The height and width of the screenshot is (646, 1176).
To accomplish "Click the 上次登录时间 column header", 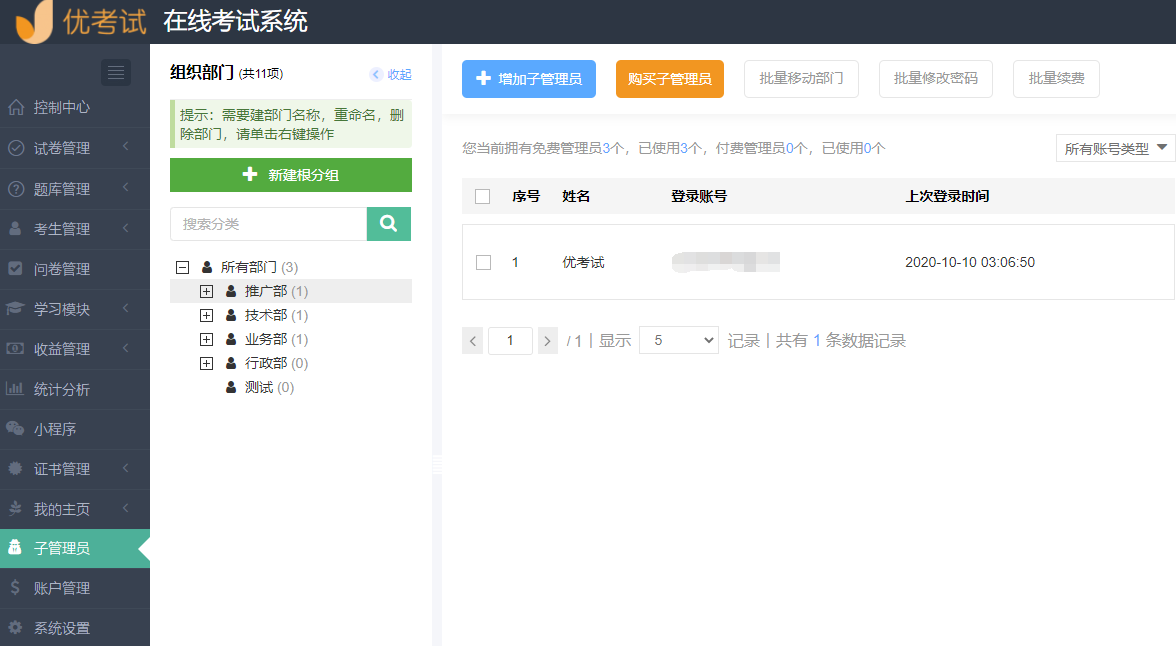I will click(947, 197).
